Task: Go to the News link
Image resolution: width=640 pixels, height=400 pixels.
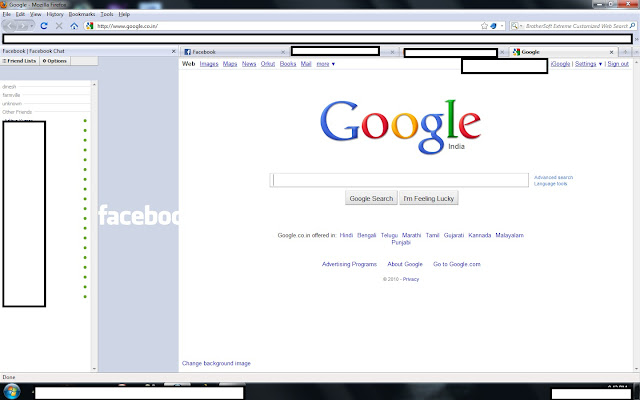Action: click(249, 64)
